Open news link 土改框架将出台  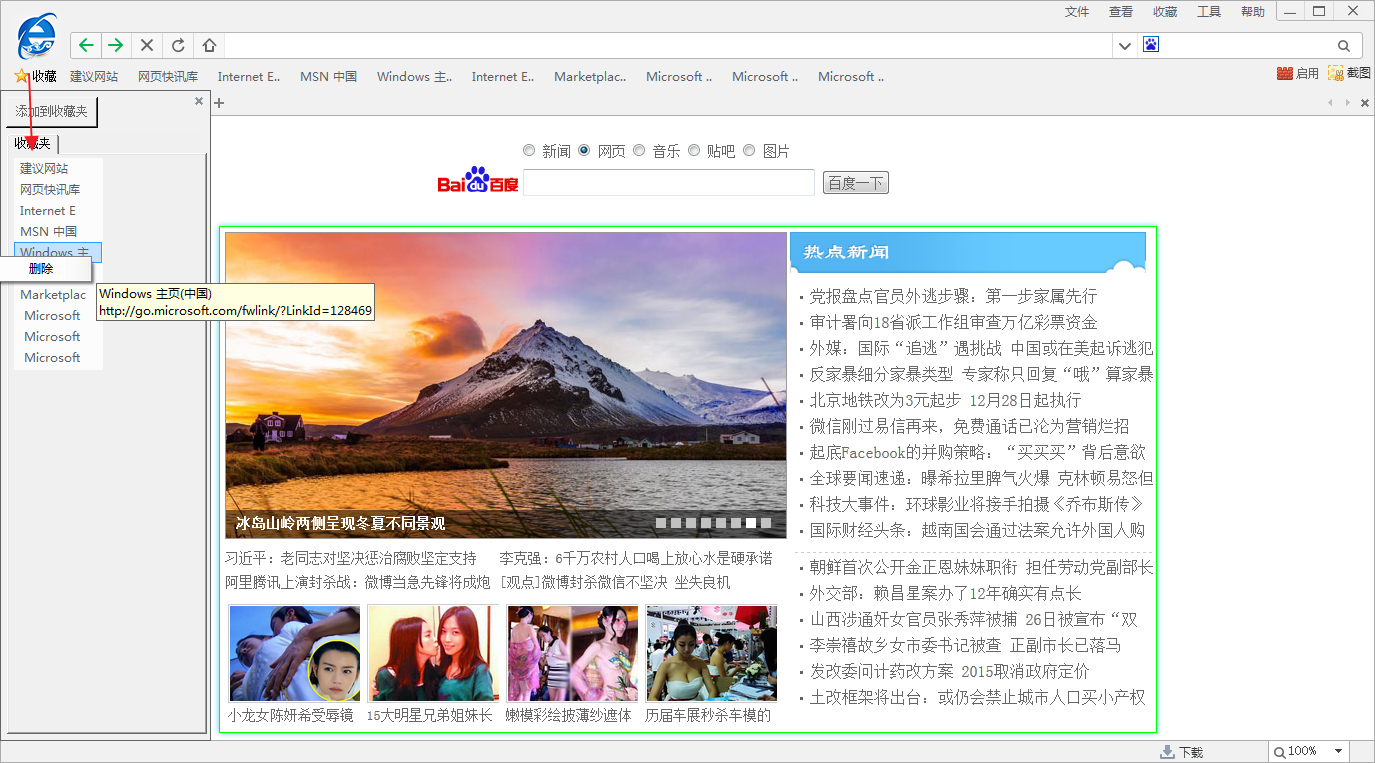click(x=977, y=697)
